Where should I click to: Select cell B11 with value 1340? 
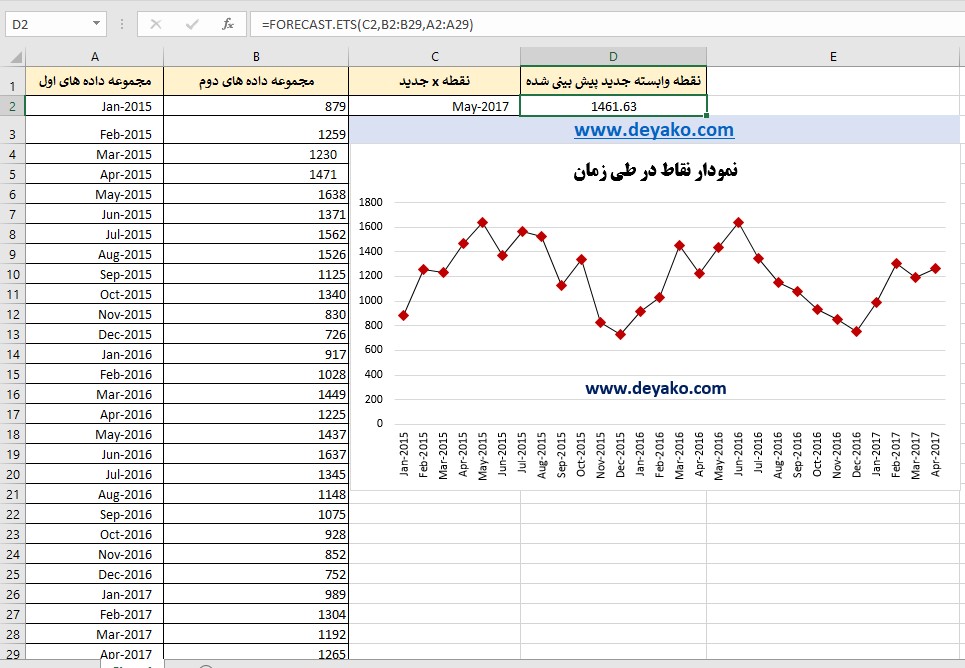pyautogui.click(x=256, y=294)
